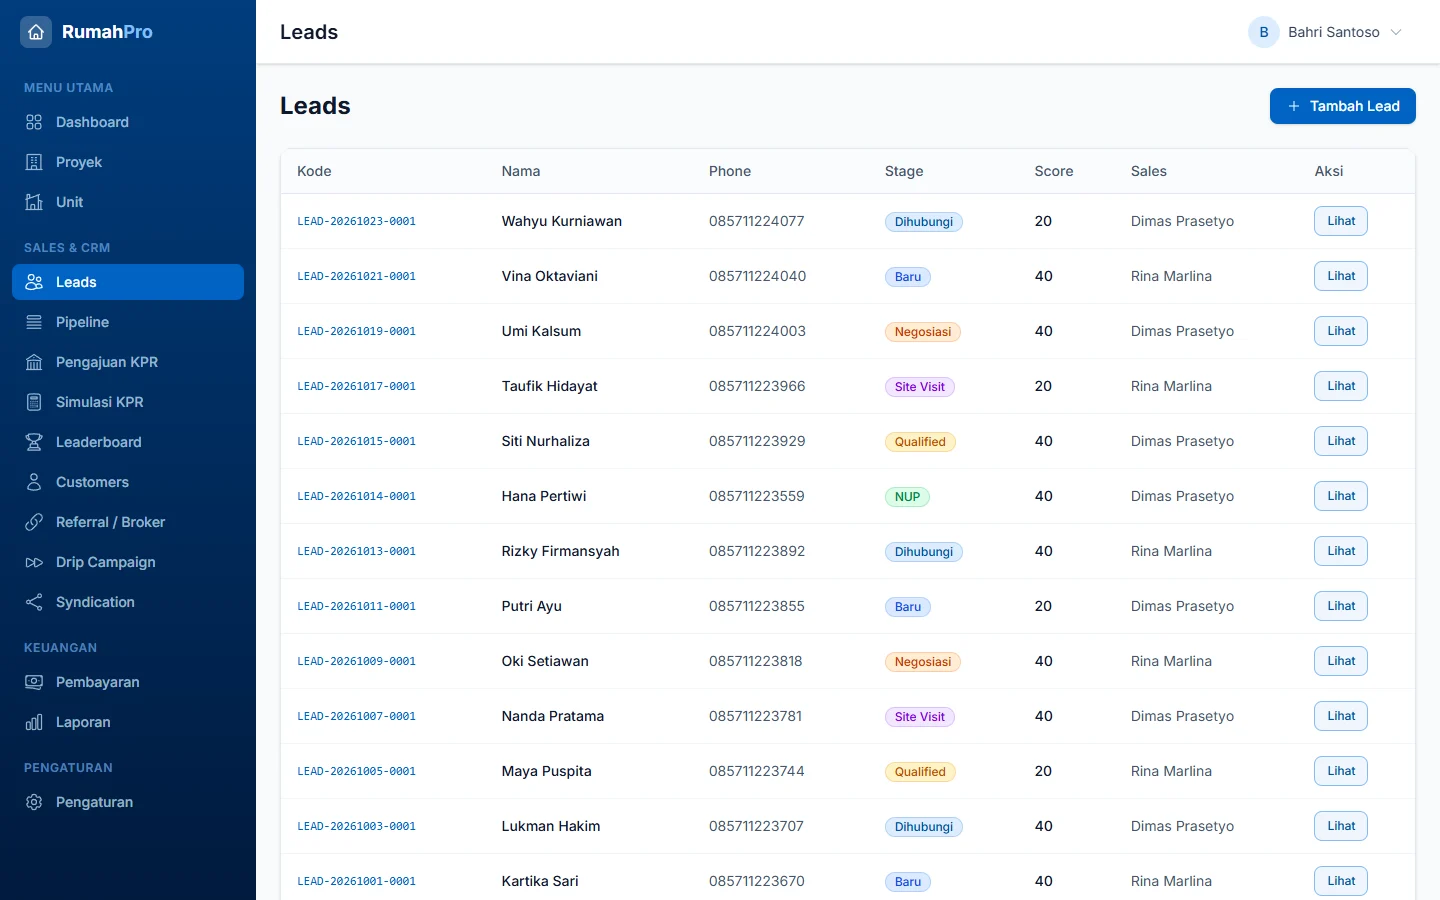Click the Leads people icon
1440x900 pixels.
tap(34, 282)
